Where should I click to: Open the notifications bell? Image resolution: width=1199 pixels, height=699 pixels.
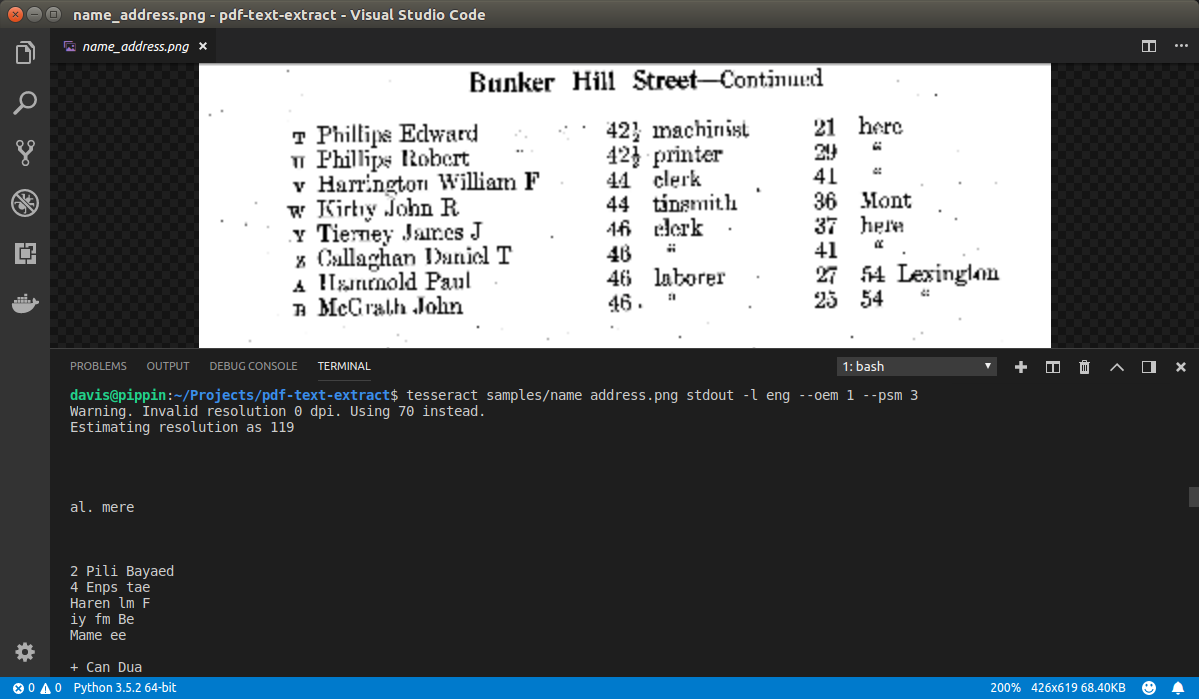(1178, 688)
